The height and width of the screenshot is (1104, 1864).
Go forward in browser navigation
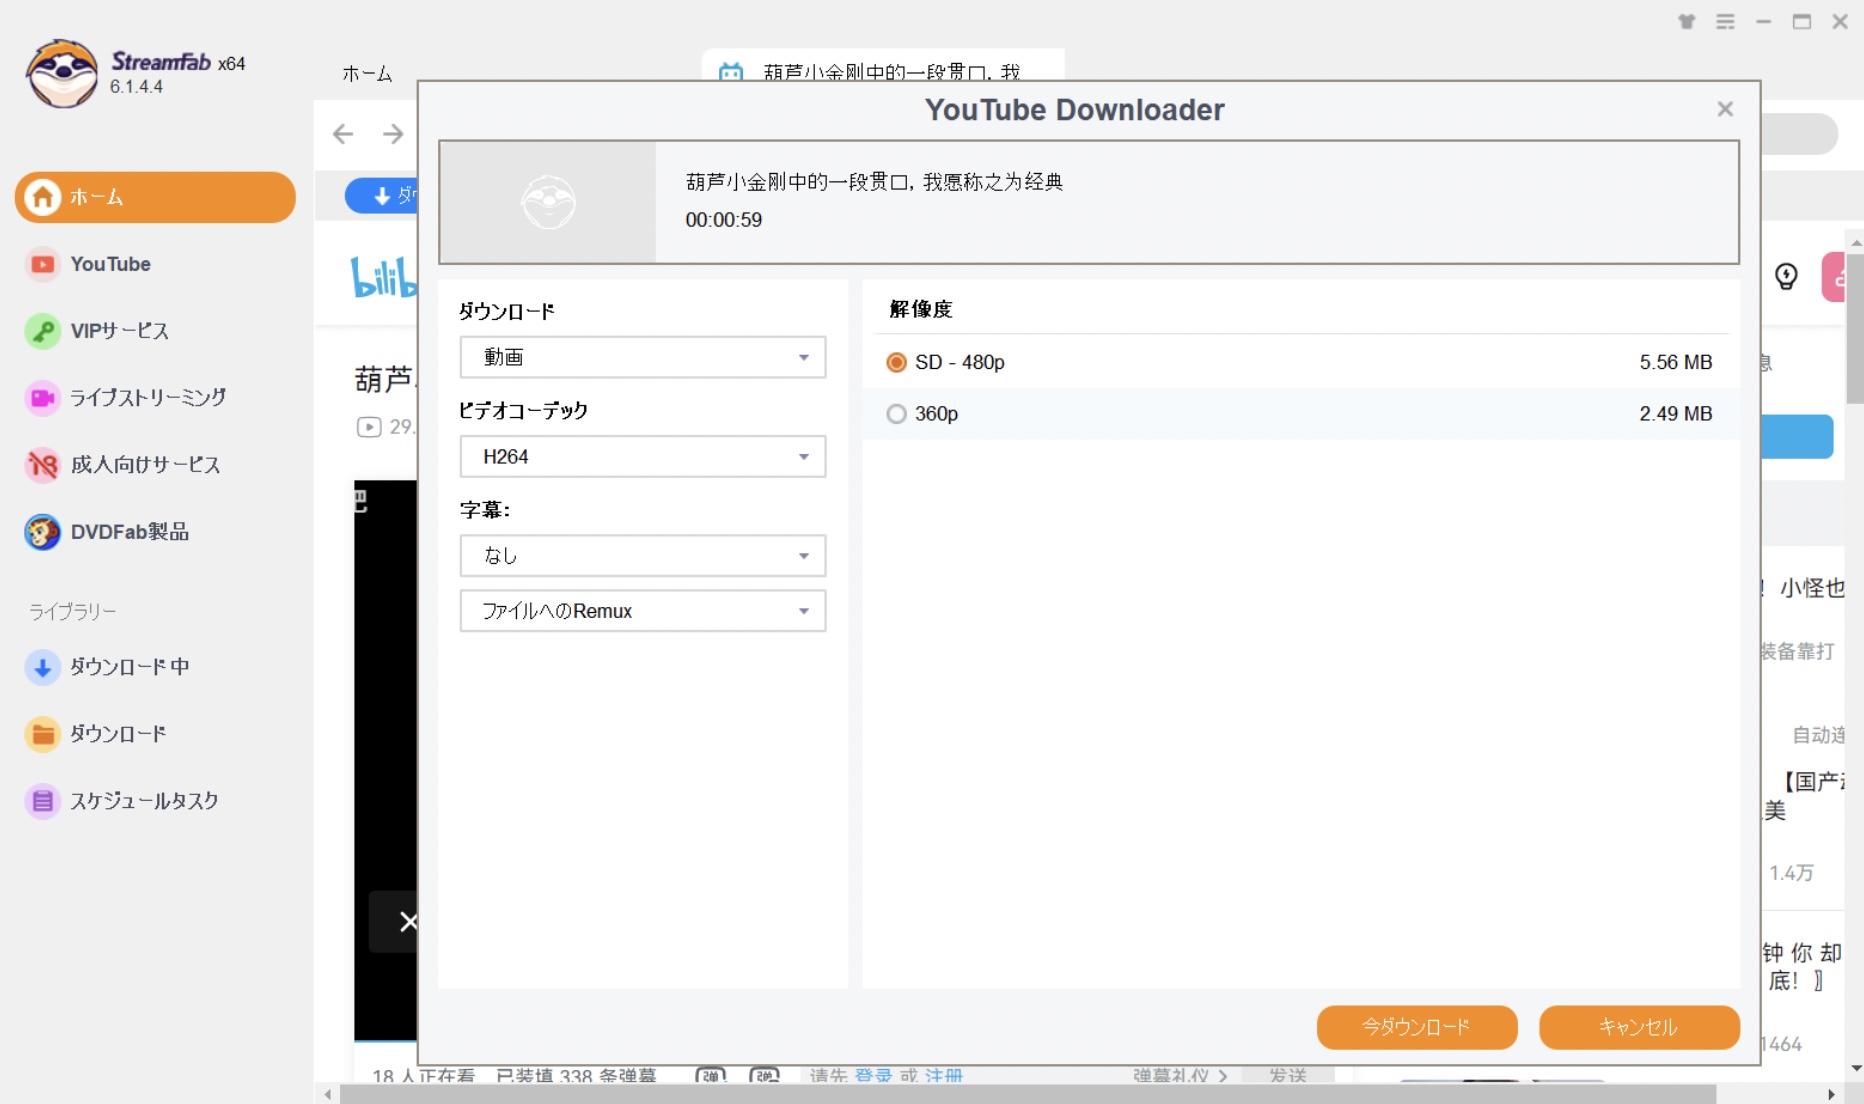click(393, 134)
